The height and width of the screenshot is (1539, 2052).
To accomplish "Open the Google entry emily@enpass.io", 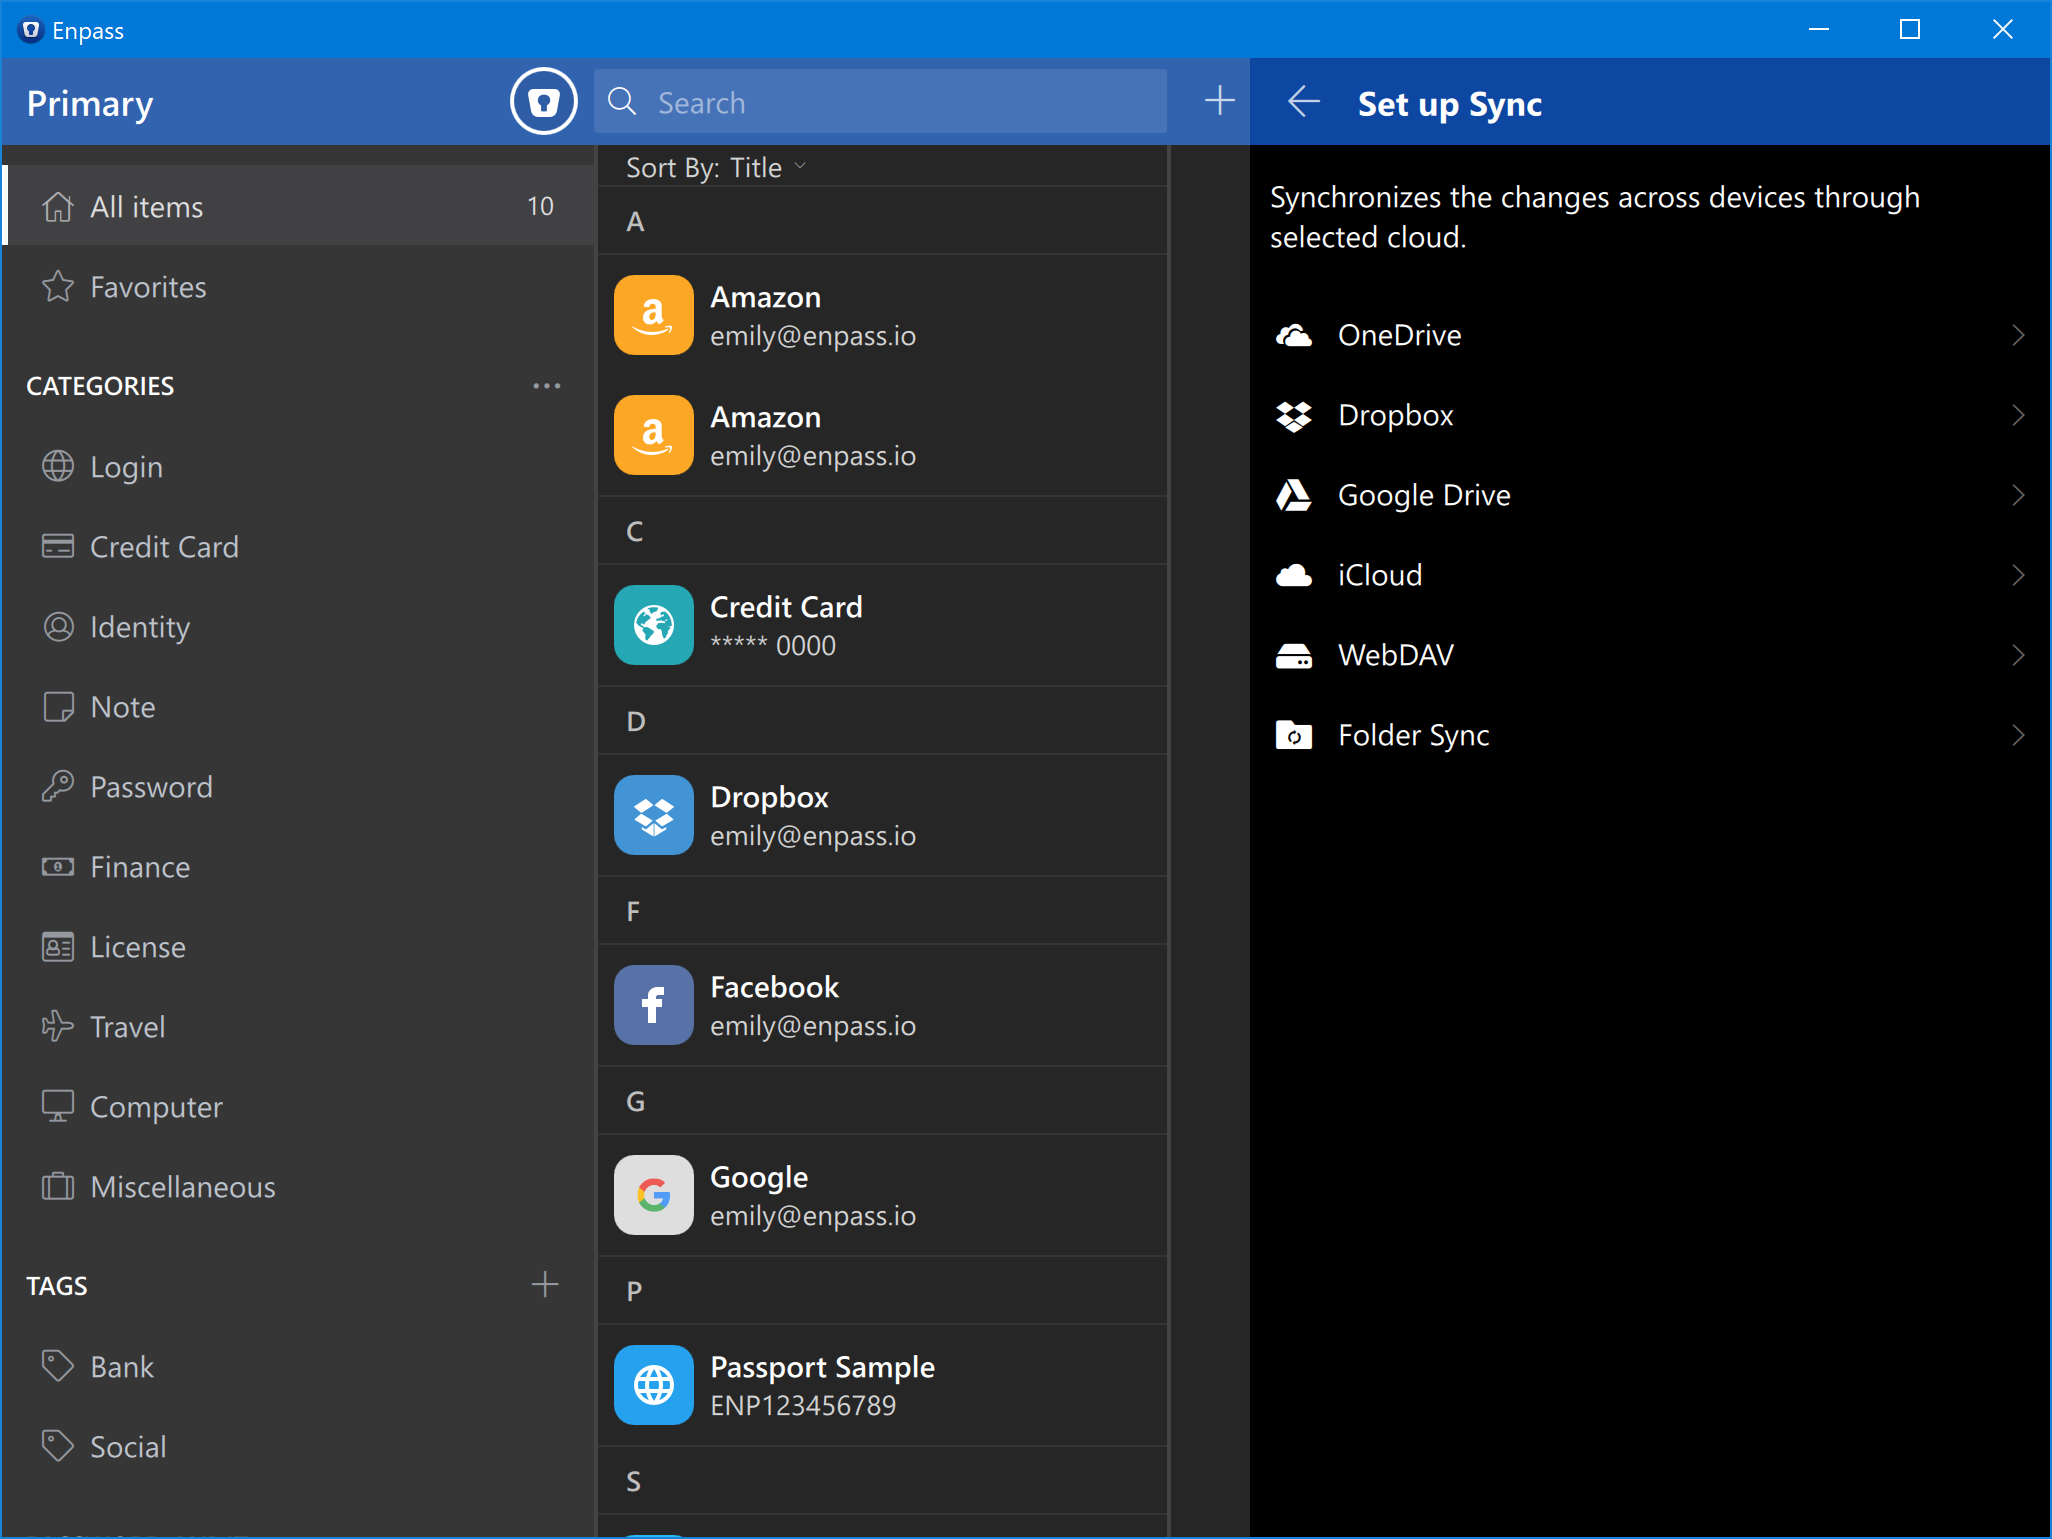I will tap(882, 1195).
